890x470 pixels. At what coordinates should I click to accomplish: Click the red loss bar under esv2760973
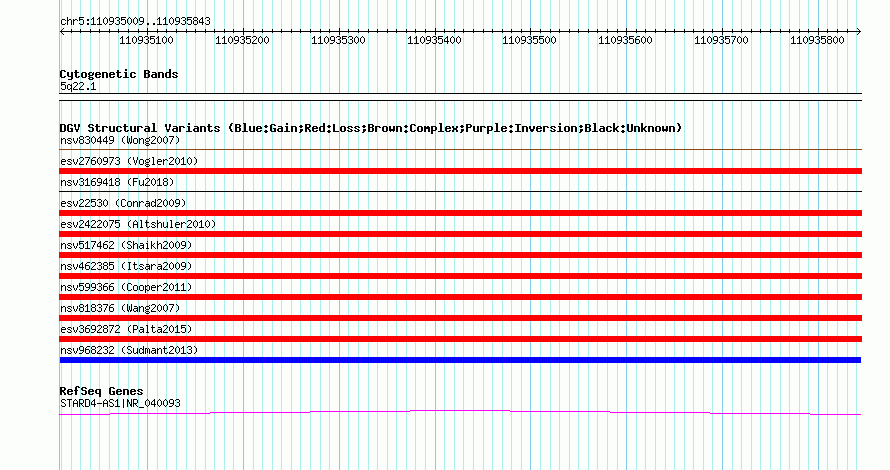(460, 171)
